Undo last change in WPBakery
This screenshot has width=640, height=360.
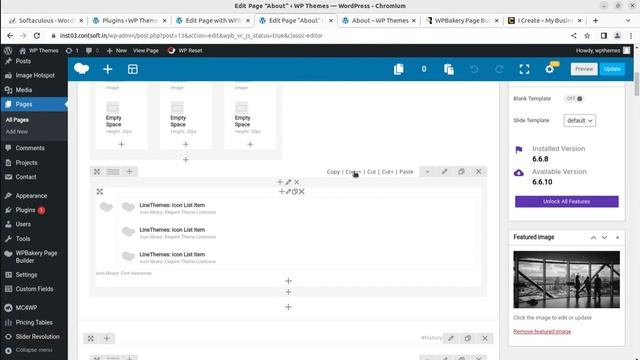(x=474, y=69)
